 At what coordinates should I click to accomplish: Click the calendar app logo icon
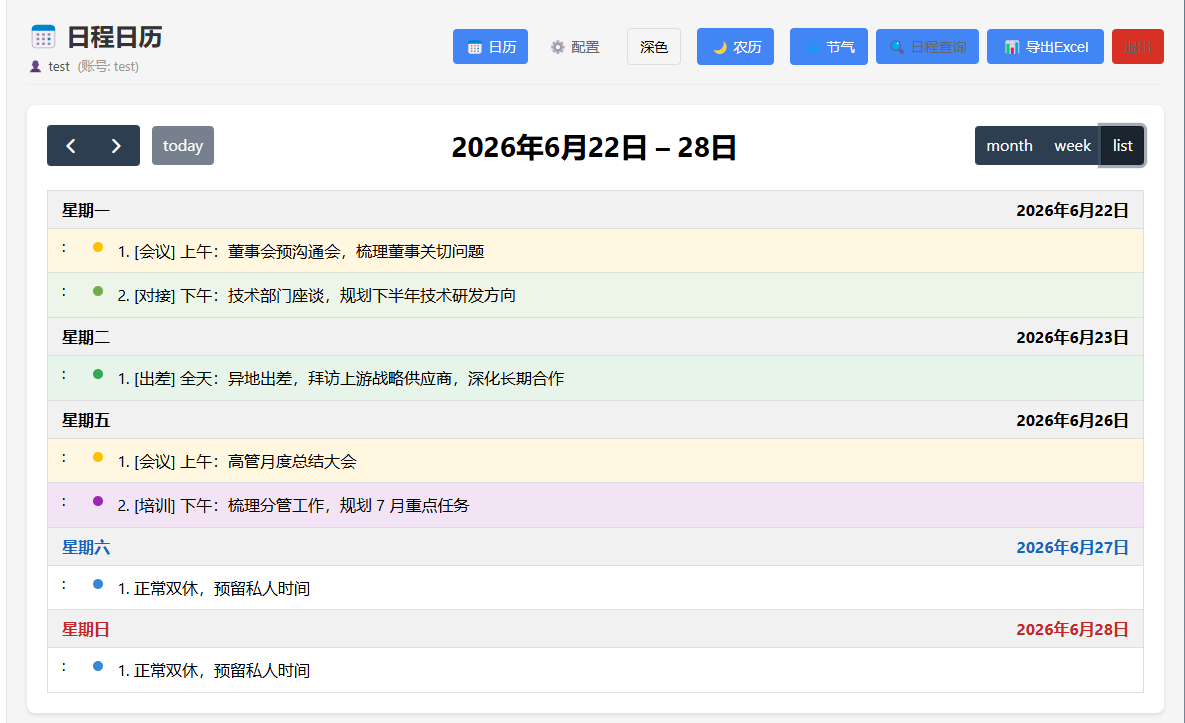tap(43, 36)
